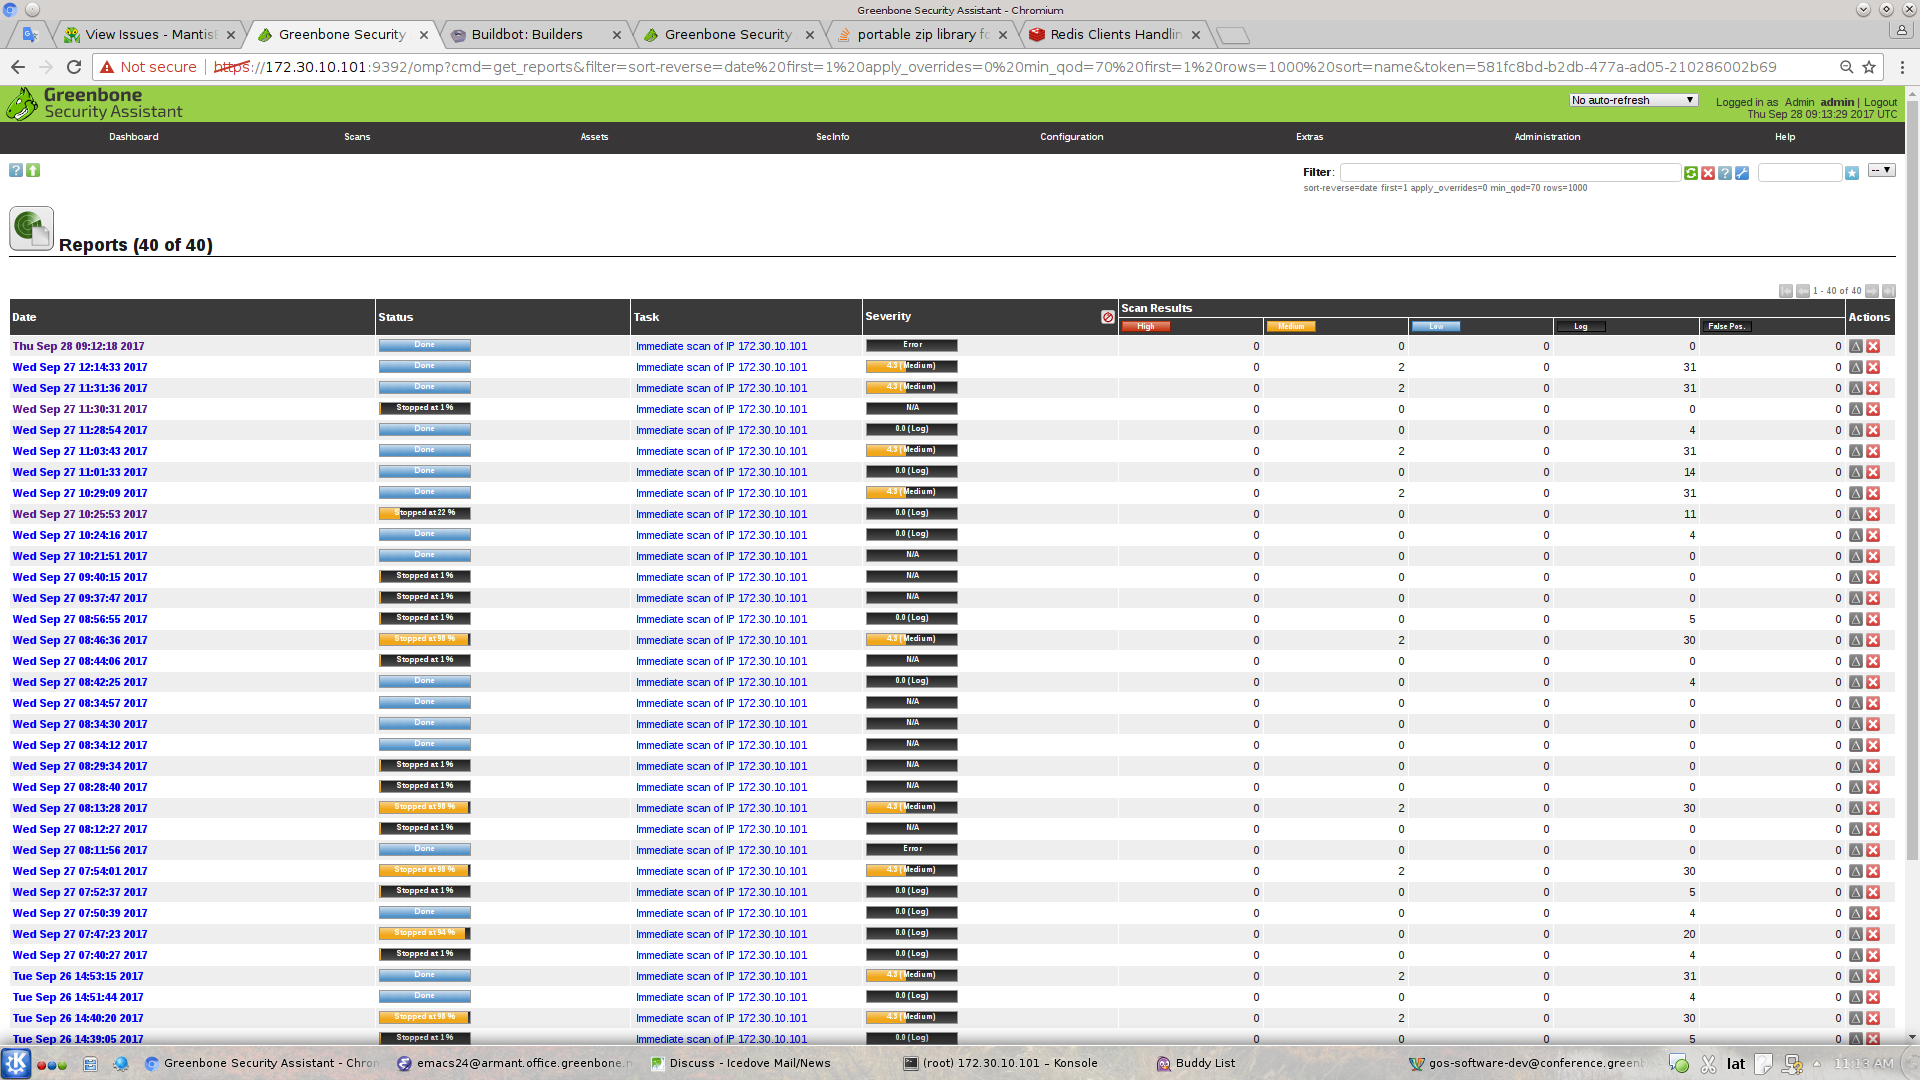
Task: Sort by Medium results label
Action: pos(1291,327)
